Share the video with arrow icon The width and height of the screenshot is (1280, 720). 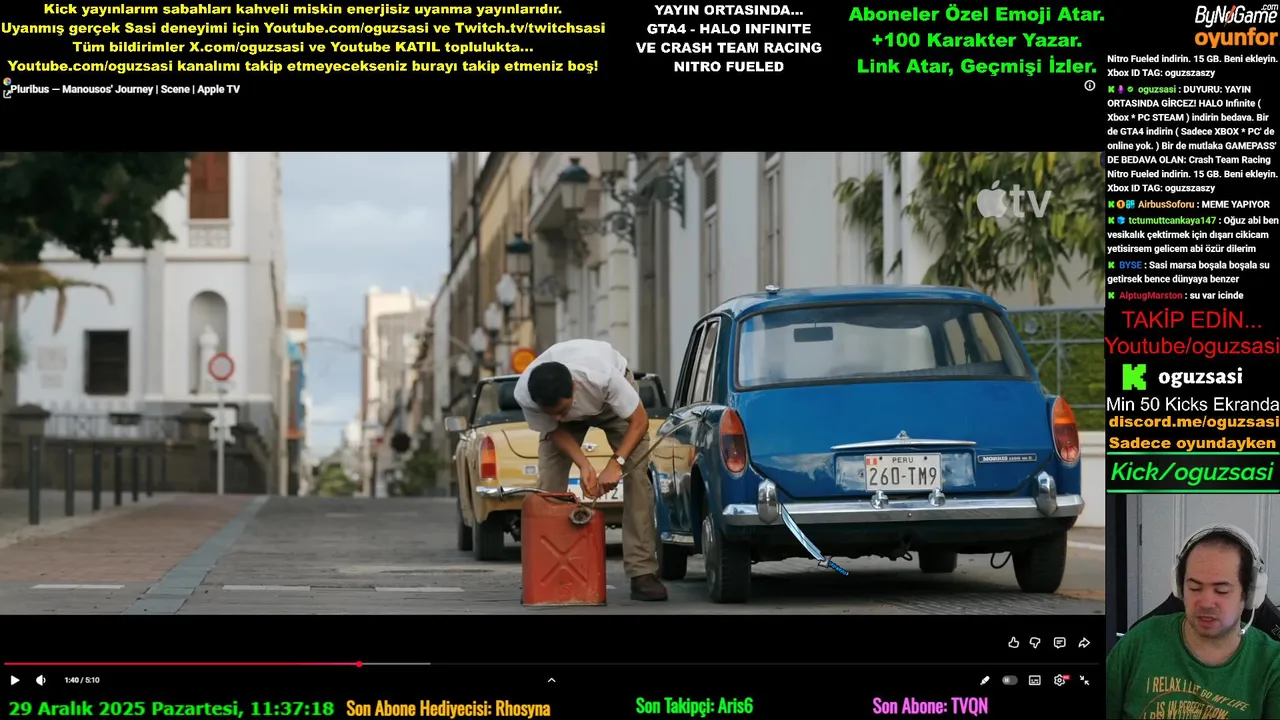click(x=1084, y=643)
